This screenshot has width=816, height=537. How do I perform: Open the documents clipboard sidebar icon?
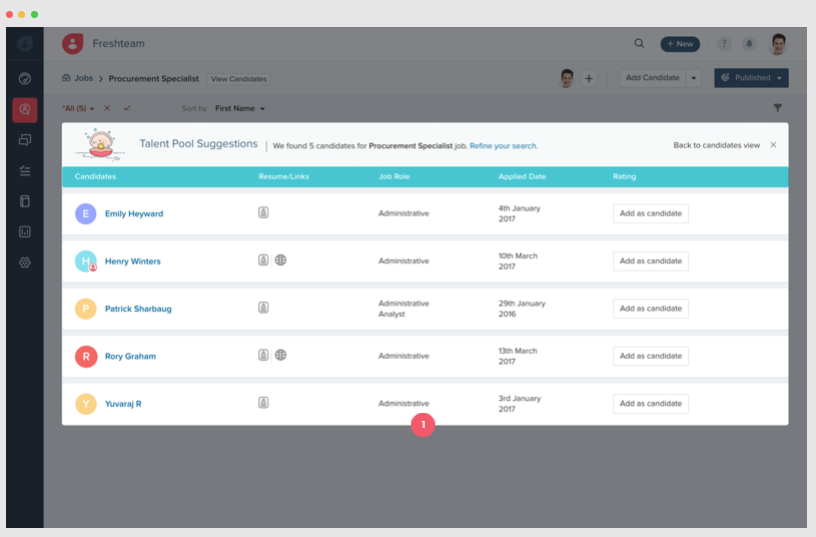click(24, 201)
